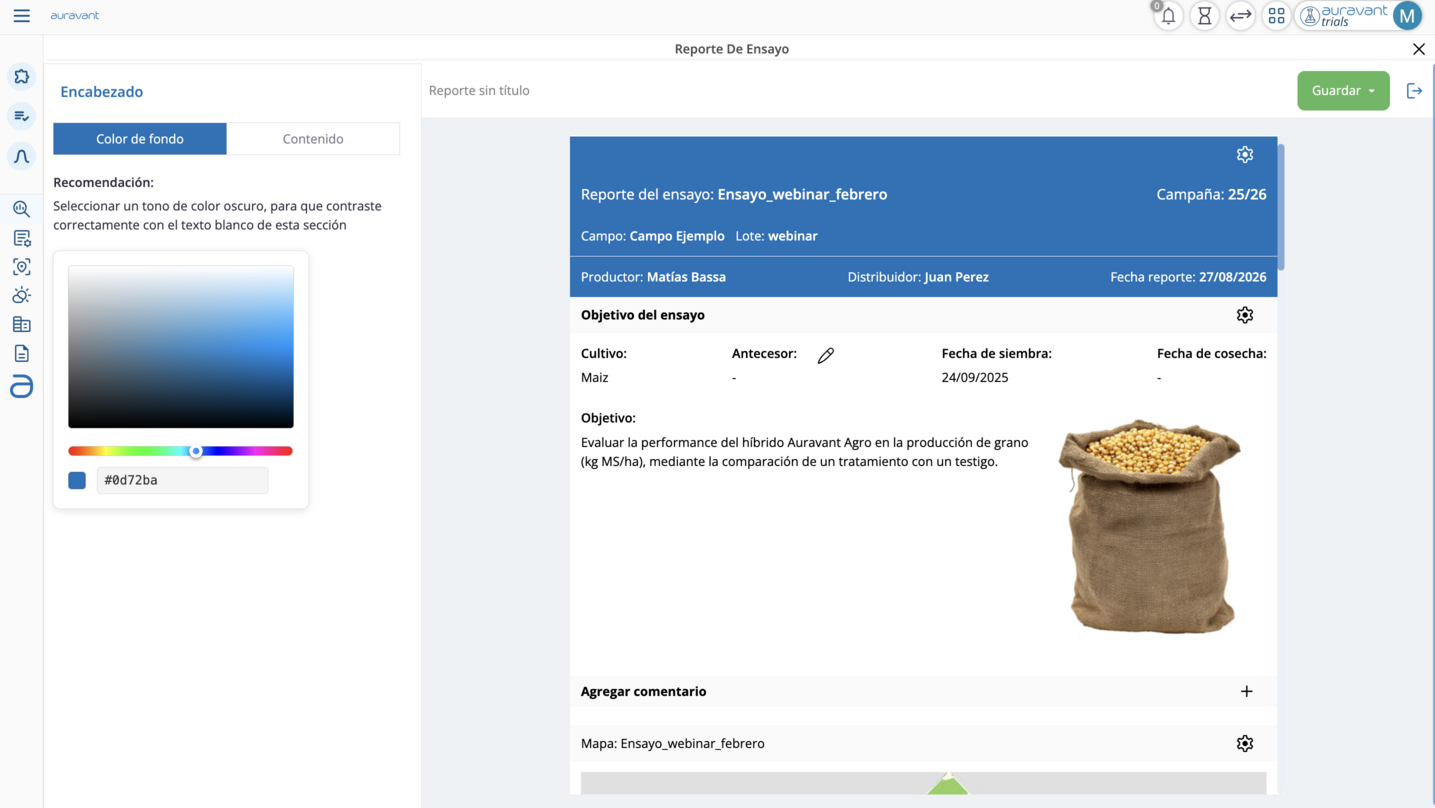The width and height of the screenshot is (1435, 808).
Task: Click the swap arrows icon
Action: (x=1240, y=16)
